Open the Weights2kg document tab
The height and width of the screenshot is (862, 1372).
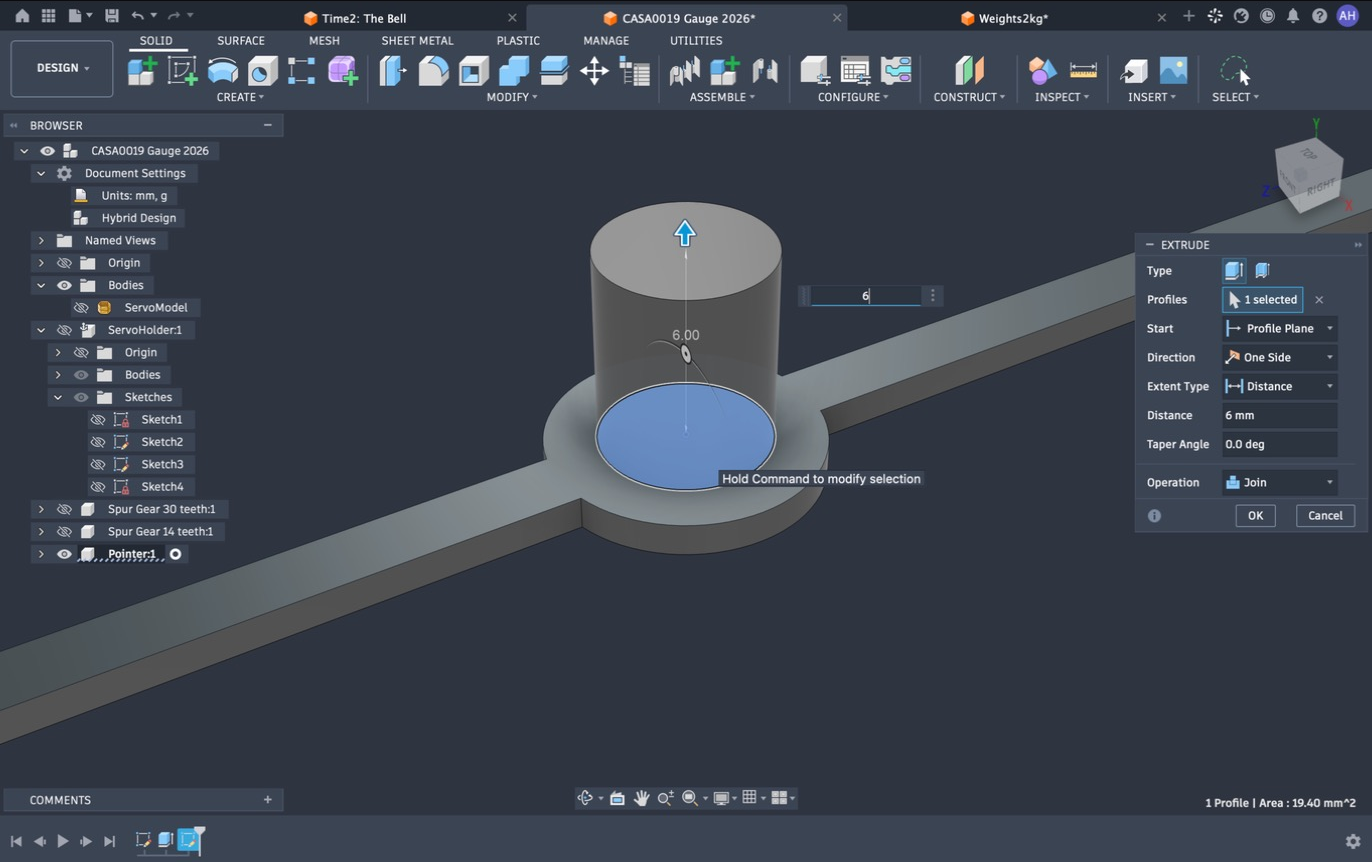tap(1013, 18)
